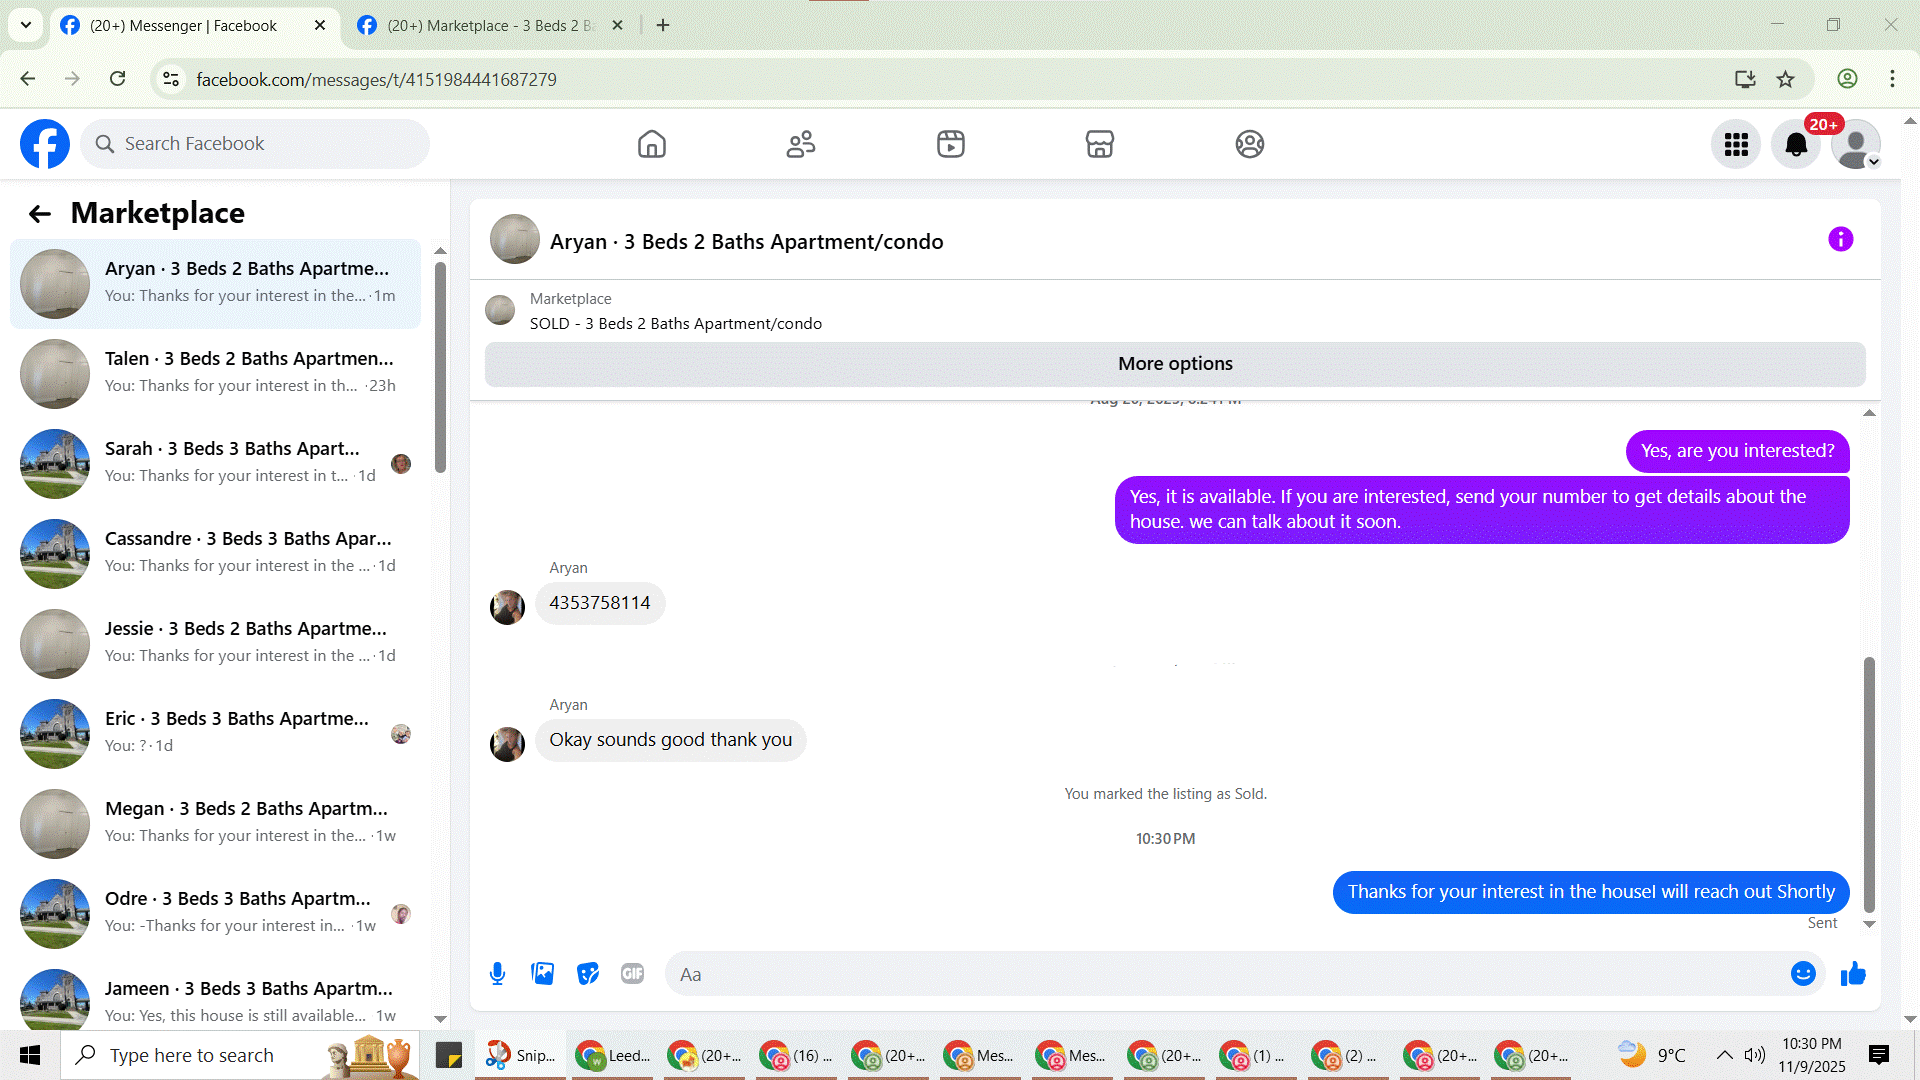Viewport: 1920px width, 1080px height.
Task: Click the 'Yes, are you interested?' message bubble
Action: 1738,451
